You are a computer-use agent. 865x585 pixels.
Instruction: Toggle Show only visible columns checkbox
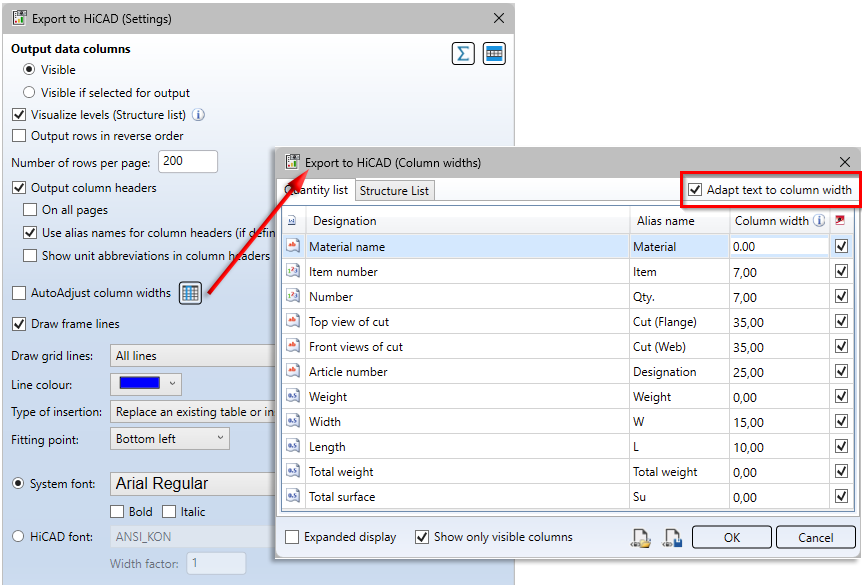point(422,537)
